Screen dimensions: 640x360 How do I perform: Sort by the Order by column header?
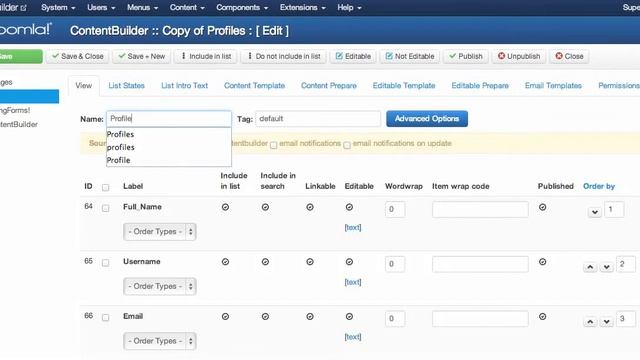599,187
